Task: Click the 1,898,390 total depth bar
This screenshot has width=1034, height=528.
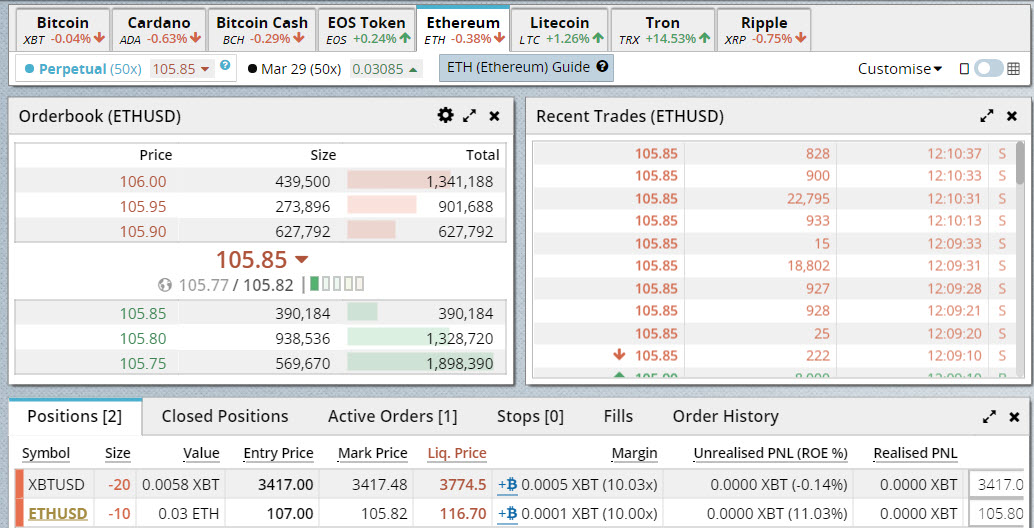Action: click(x=421, y=364)
